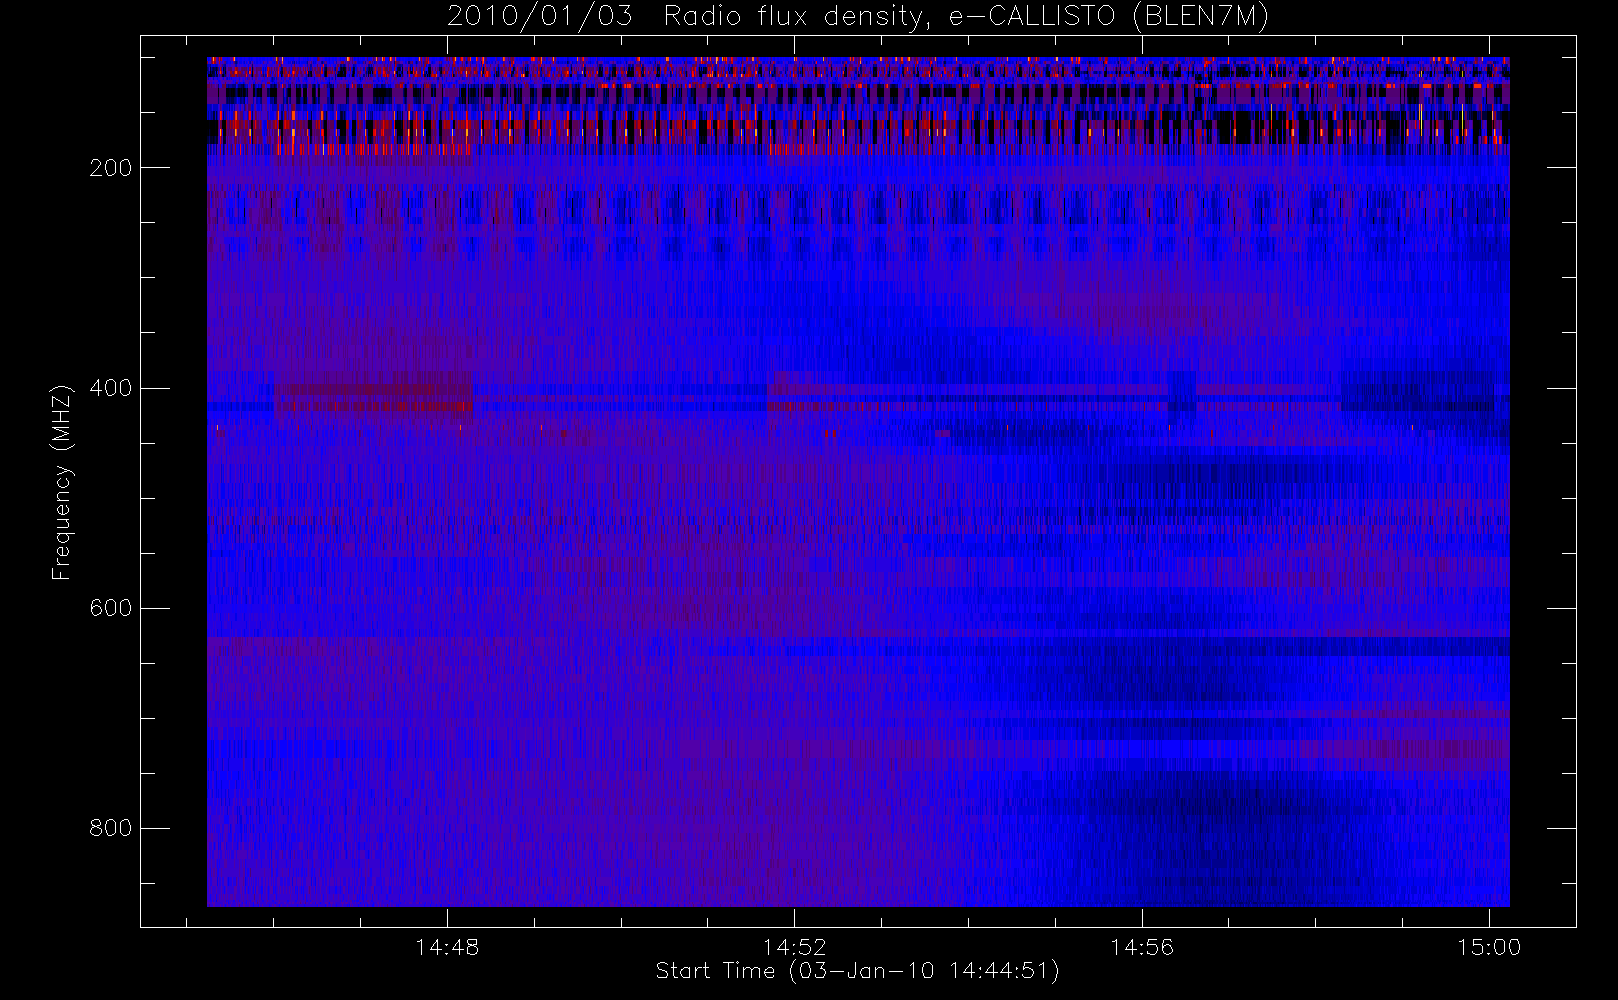Select the "Frequency (MHZ)" y-axis label
The image size is (1618, 1000).
click(x=62, y=482)
